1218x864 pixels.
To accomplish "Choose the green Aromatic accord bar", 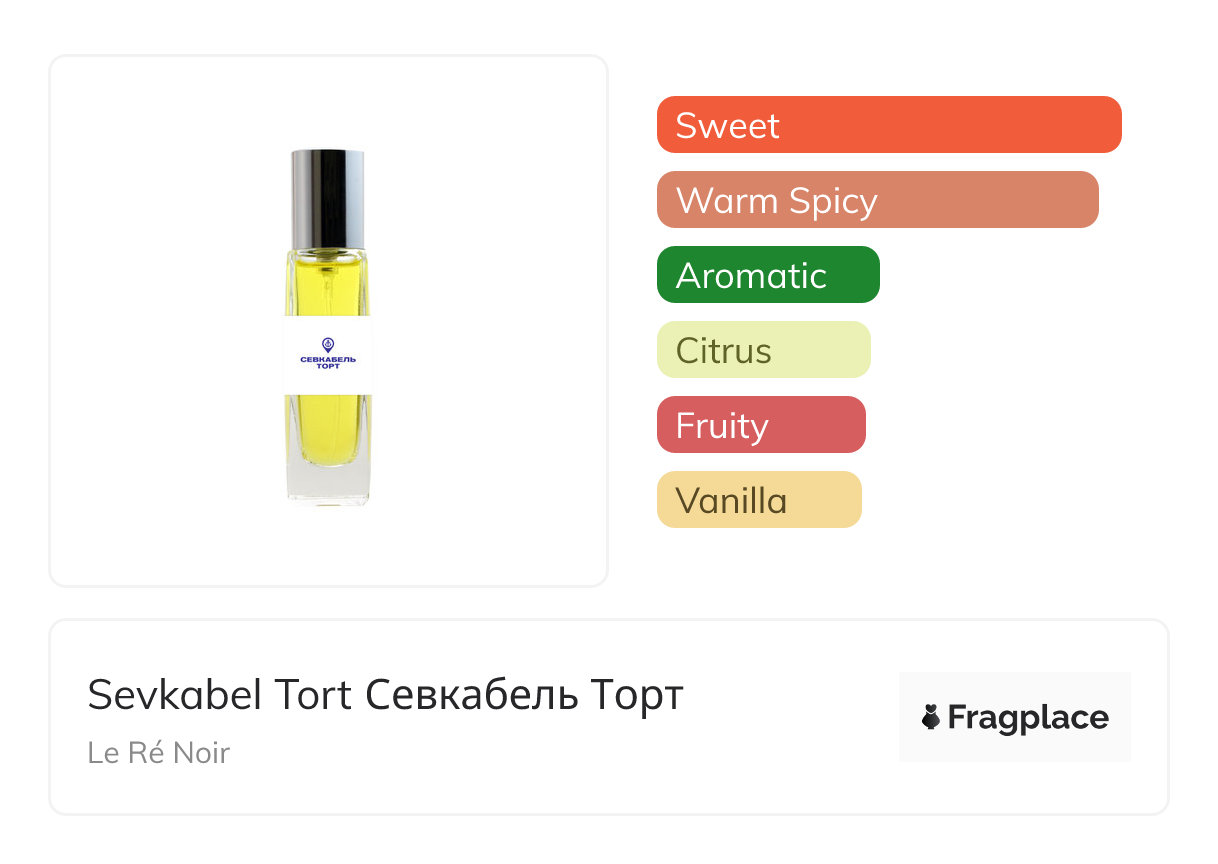I will (767, 275).
